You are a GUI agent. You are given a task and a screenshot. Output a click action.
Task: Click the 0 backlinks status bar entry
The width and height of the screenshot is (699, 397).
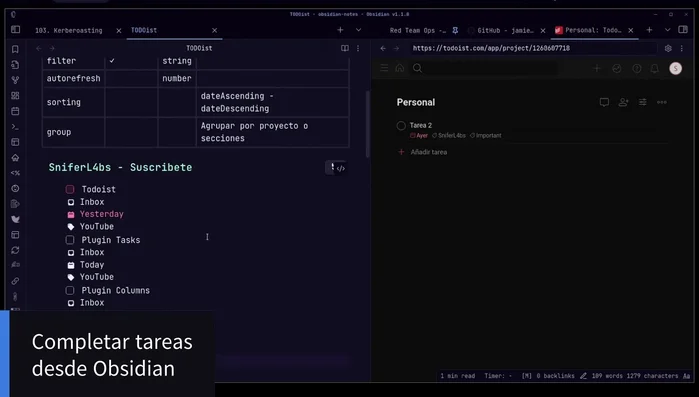click(x=555, y=376)
